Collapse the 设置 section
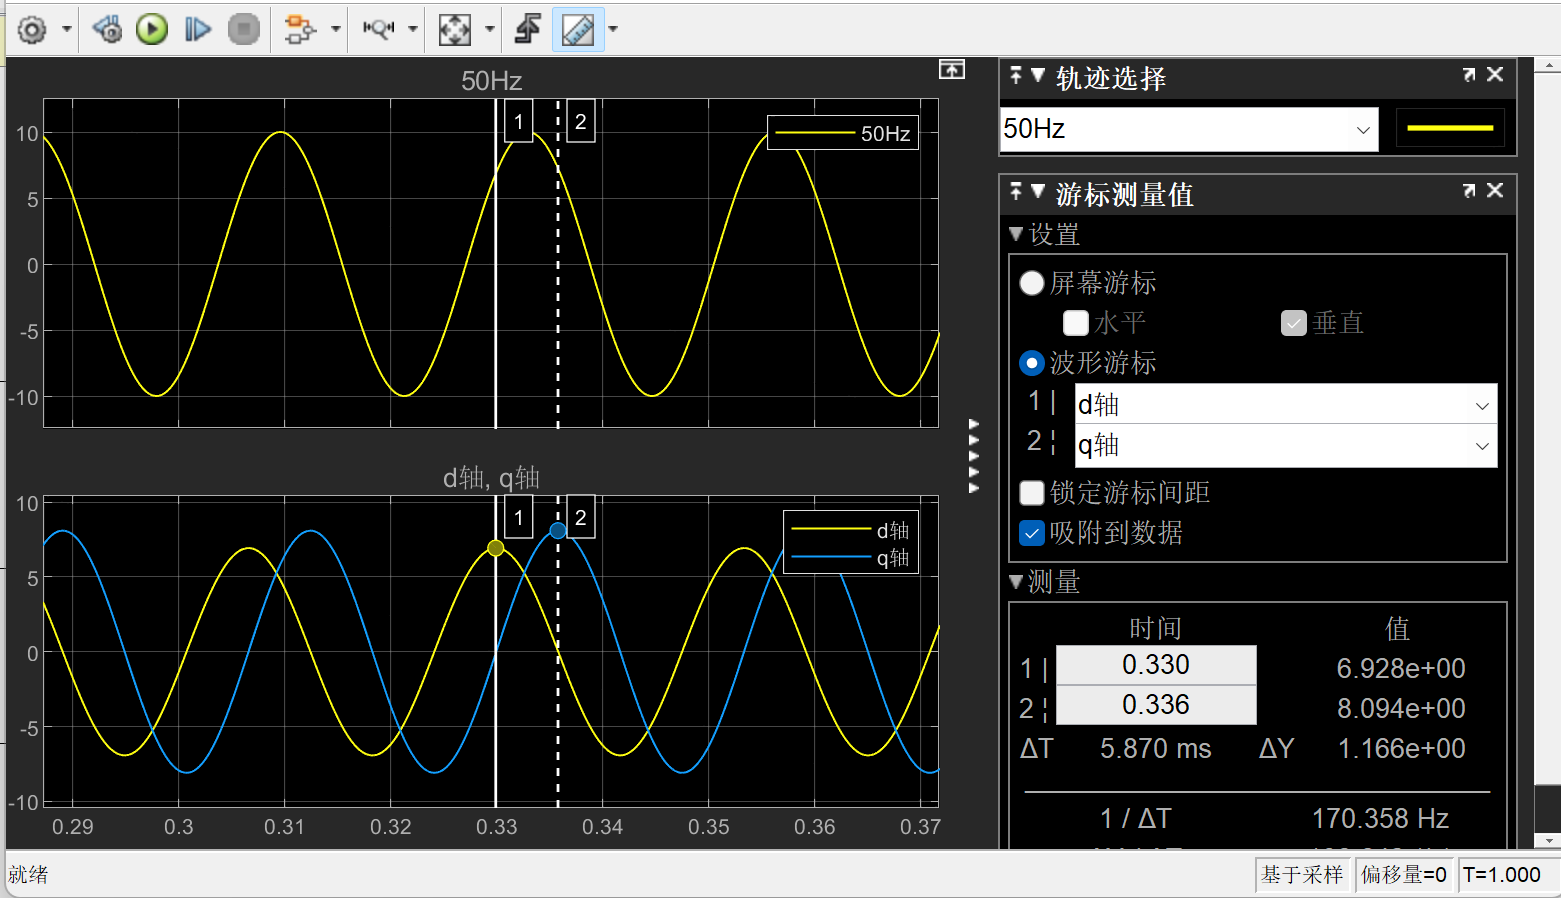The width and height of the screenshot is (1561, 898). 1016,234
